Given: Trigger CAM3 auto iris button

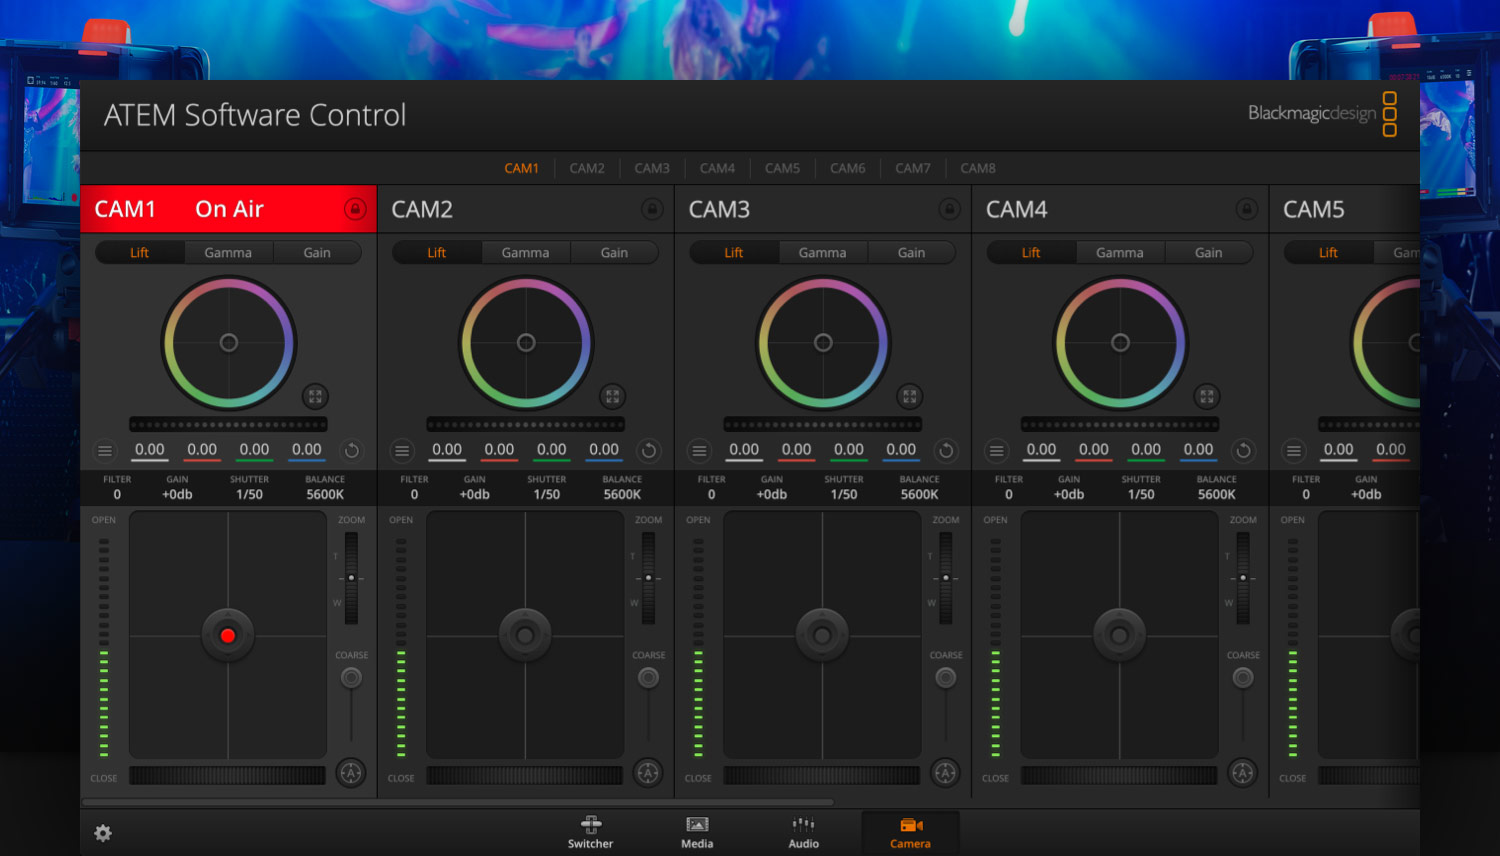Looking at the screenshot, I should coord(945,773).
